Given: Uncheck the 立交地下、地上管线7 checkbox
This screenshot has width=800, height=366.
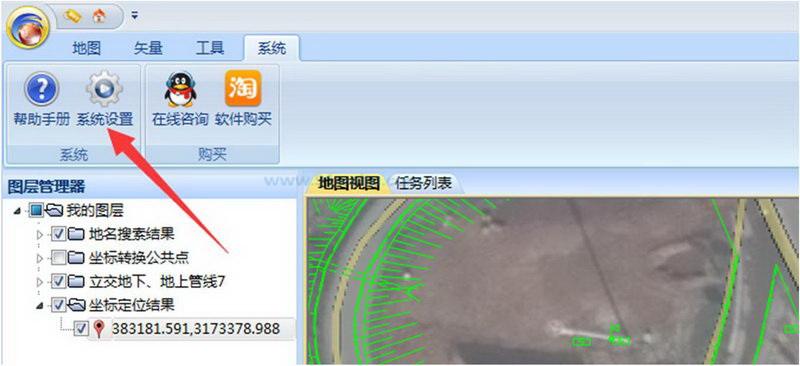Looking at the screenshot, I should tap(59, 281).
